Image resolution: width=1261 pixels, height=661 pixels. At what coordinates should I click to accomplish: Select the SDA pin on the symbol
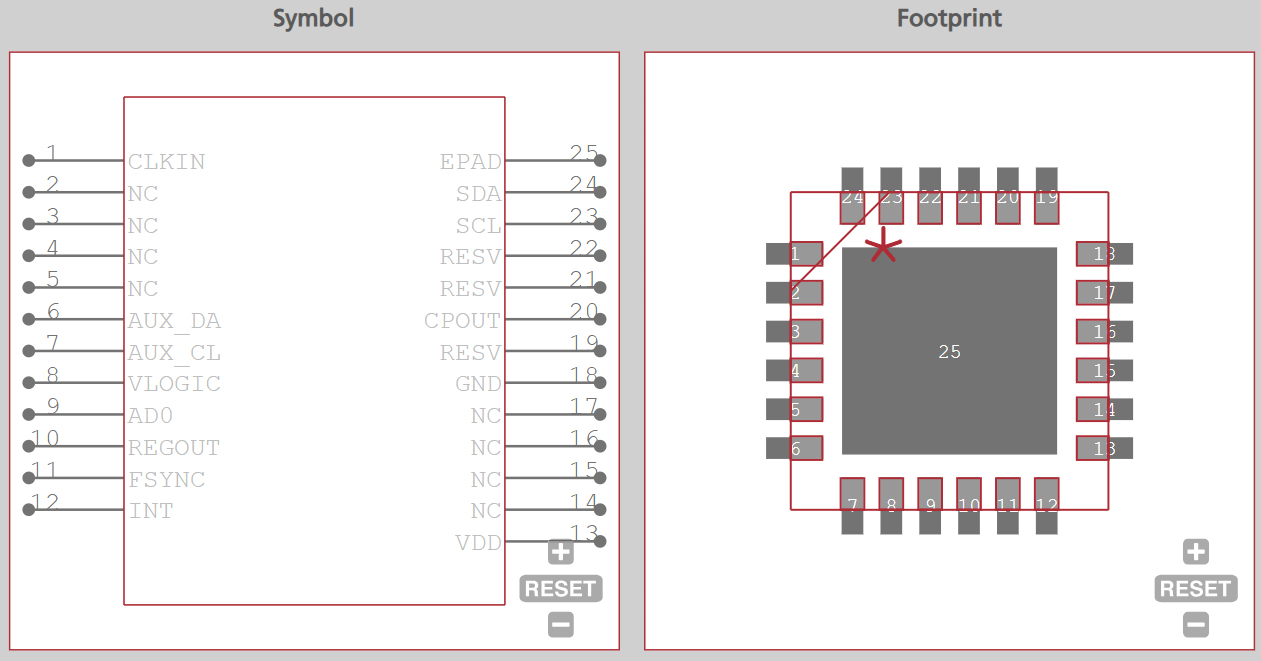tap(479, 193)
